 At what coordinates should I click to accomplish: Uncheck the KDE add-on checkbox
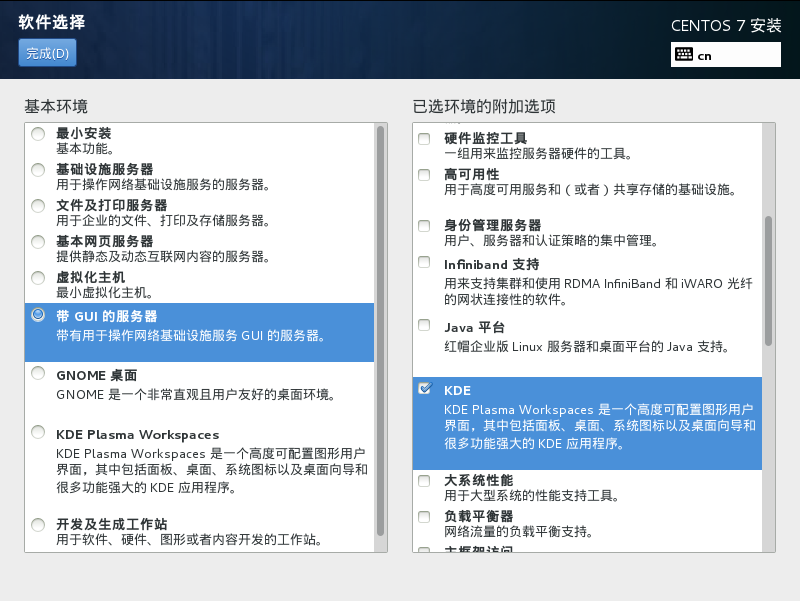coord(425,389)
